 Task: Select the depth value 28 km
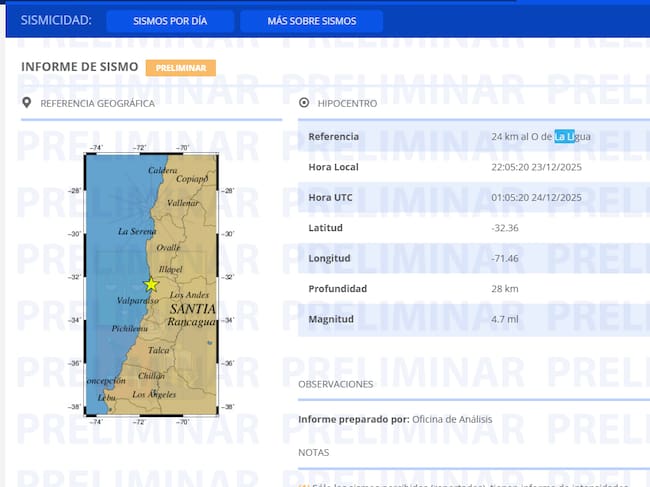[505, 288]
